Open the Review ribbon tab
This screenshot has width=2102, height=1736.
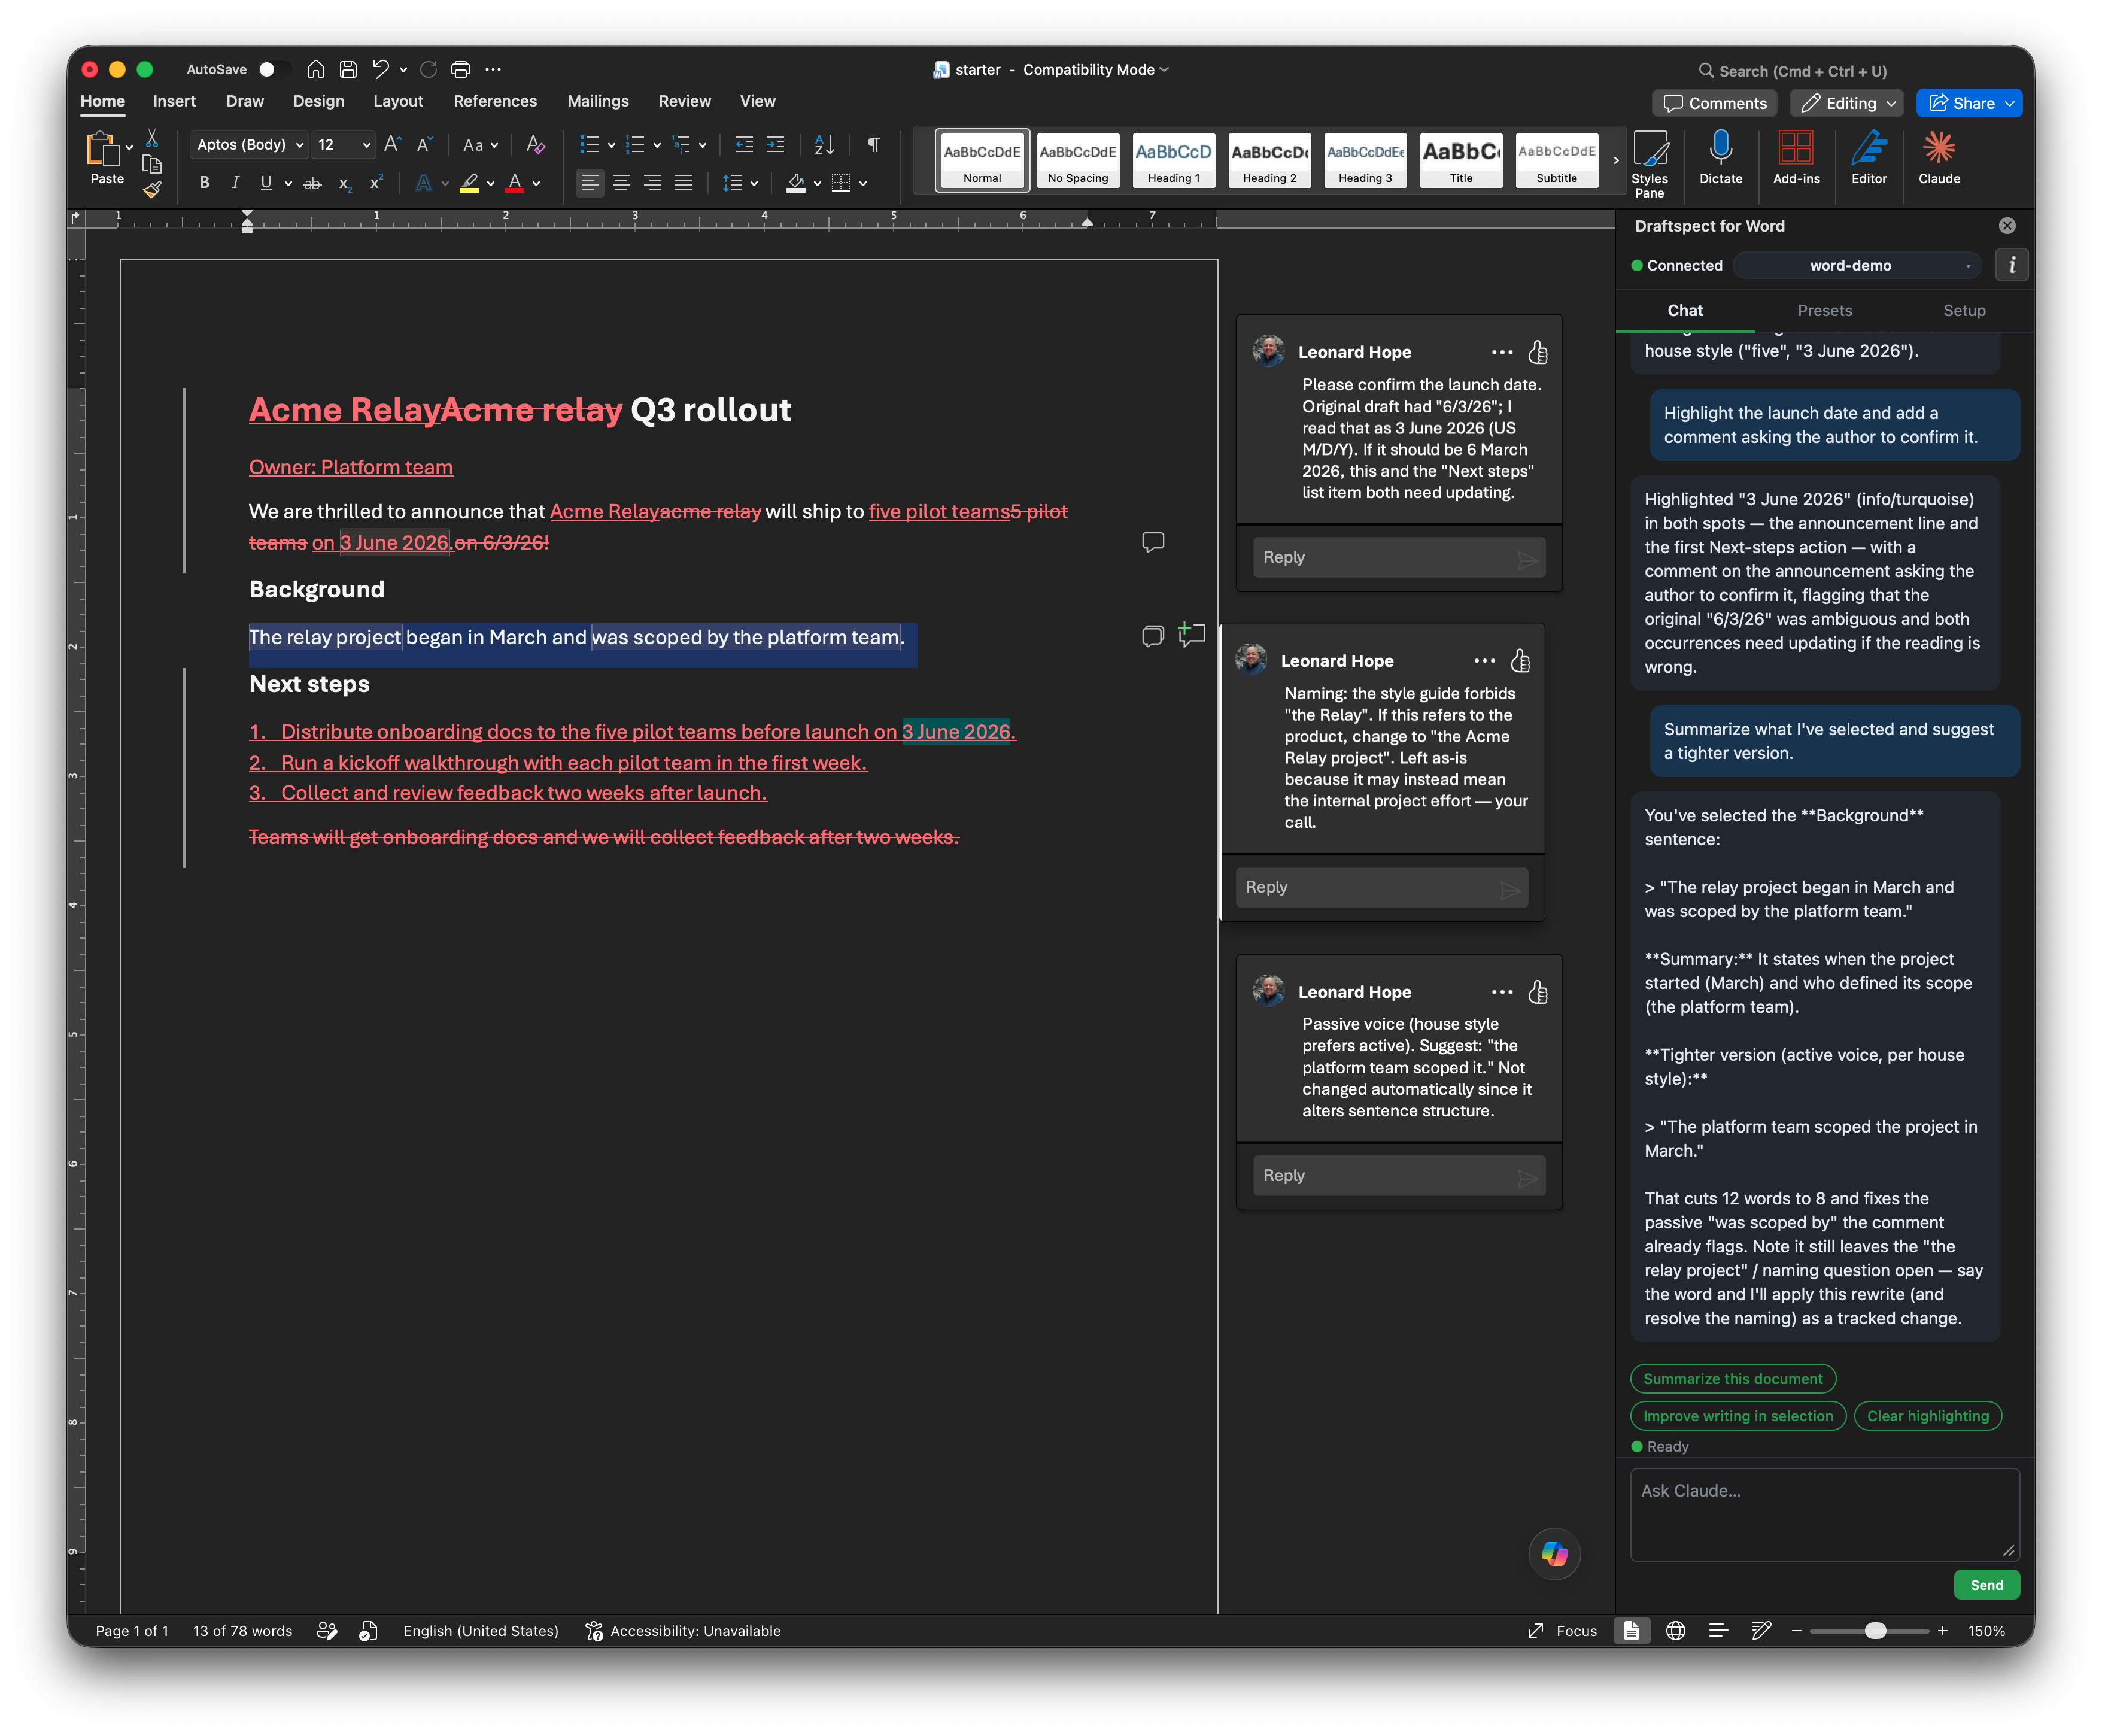pyautogui.click(x=684, y=101)
